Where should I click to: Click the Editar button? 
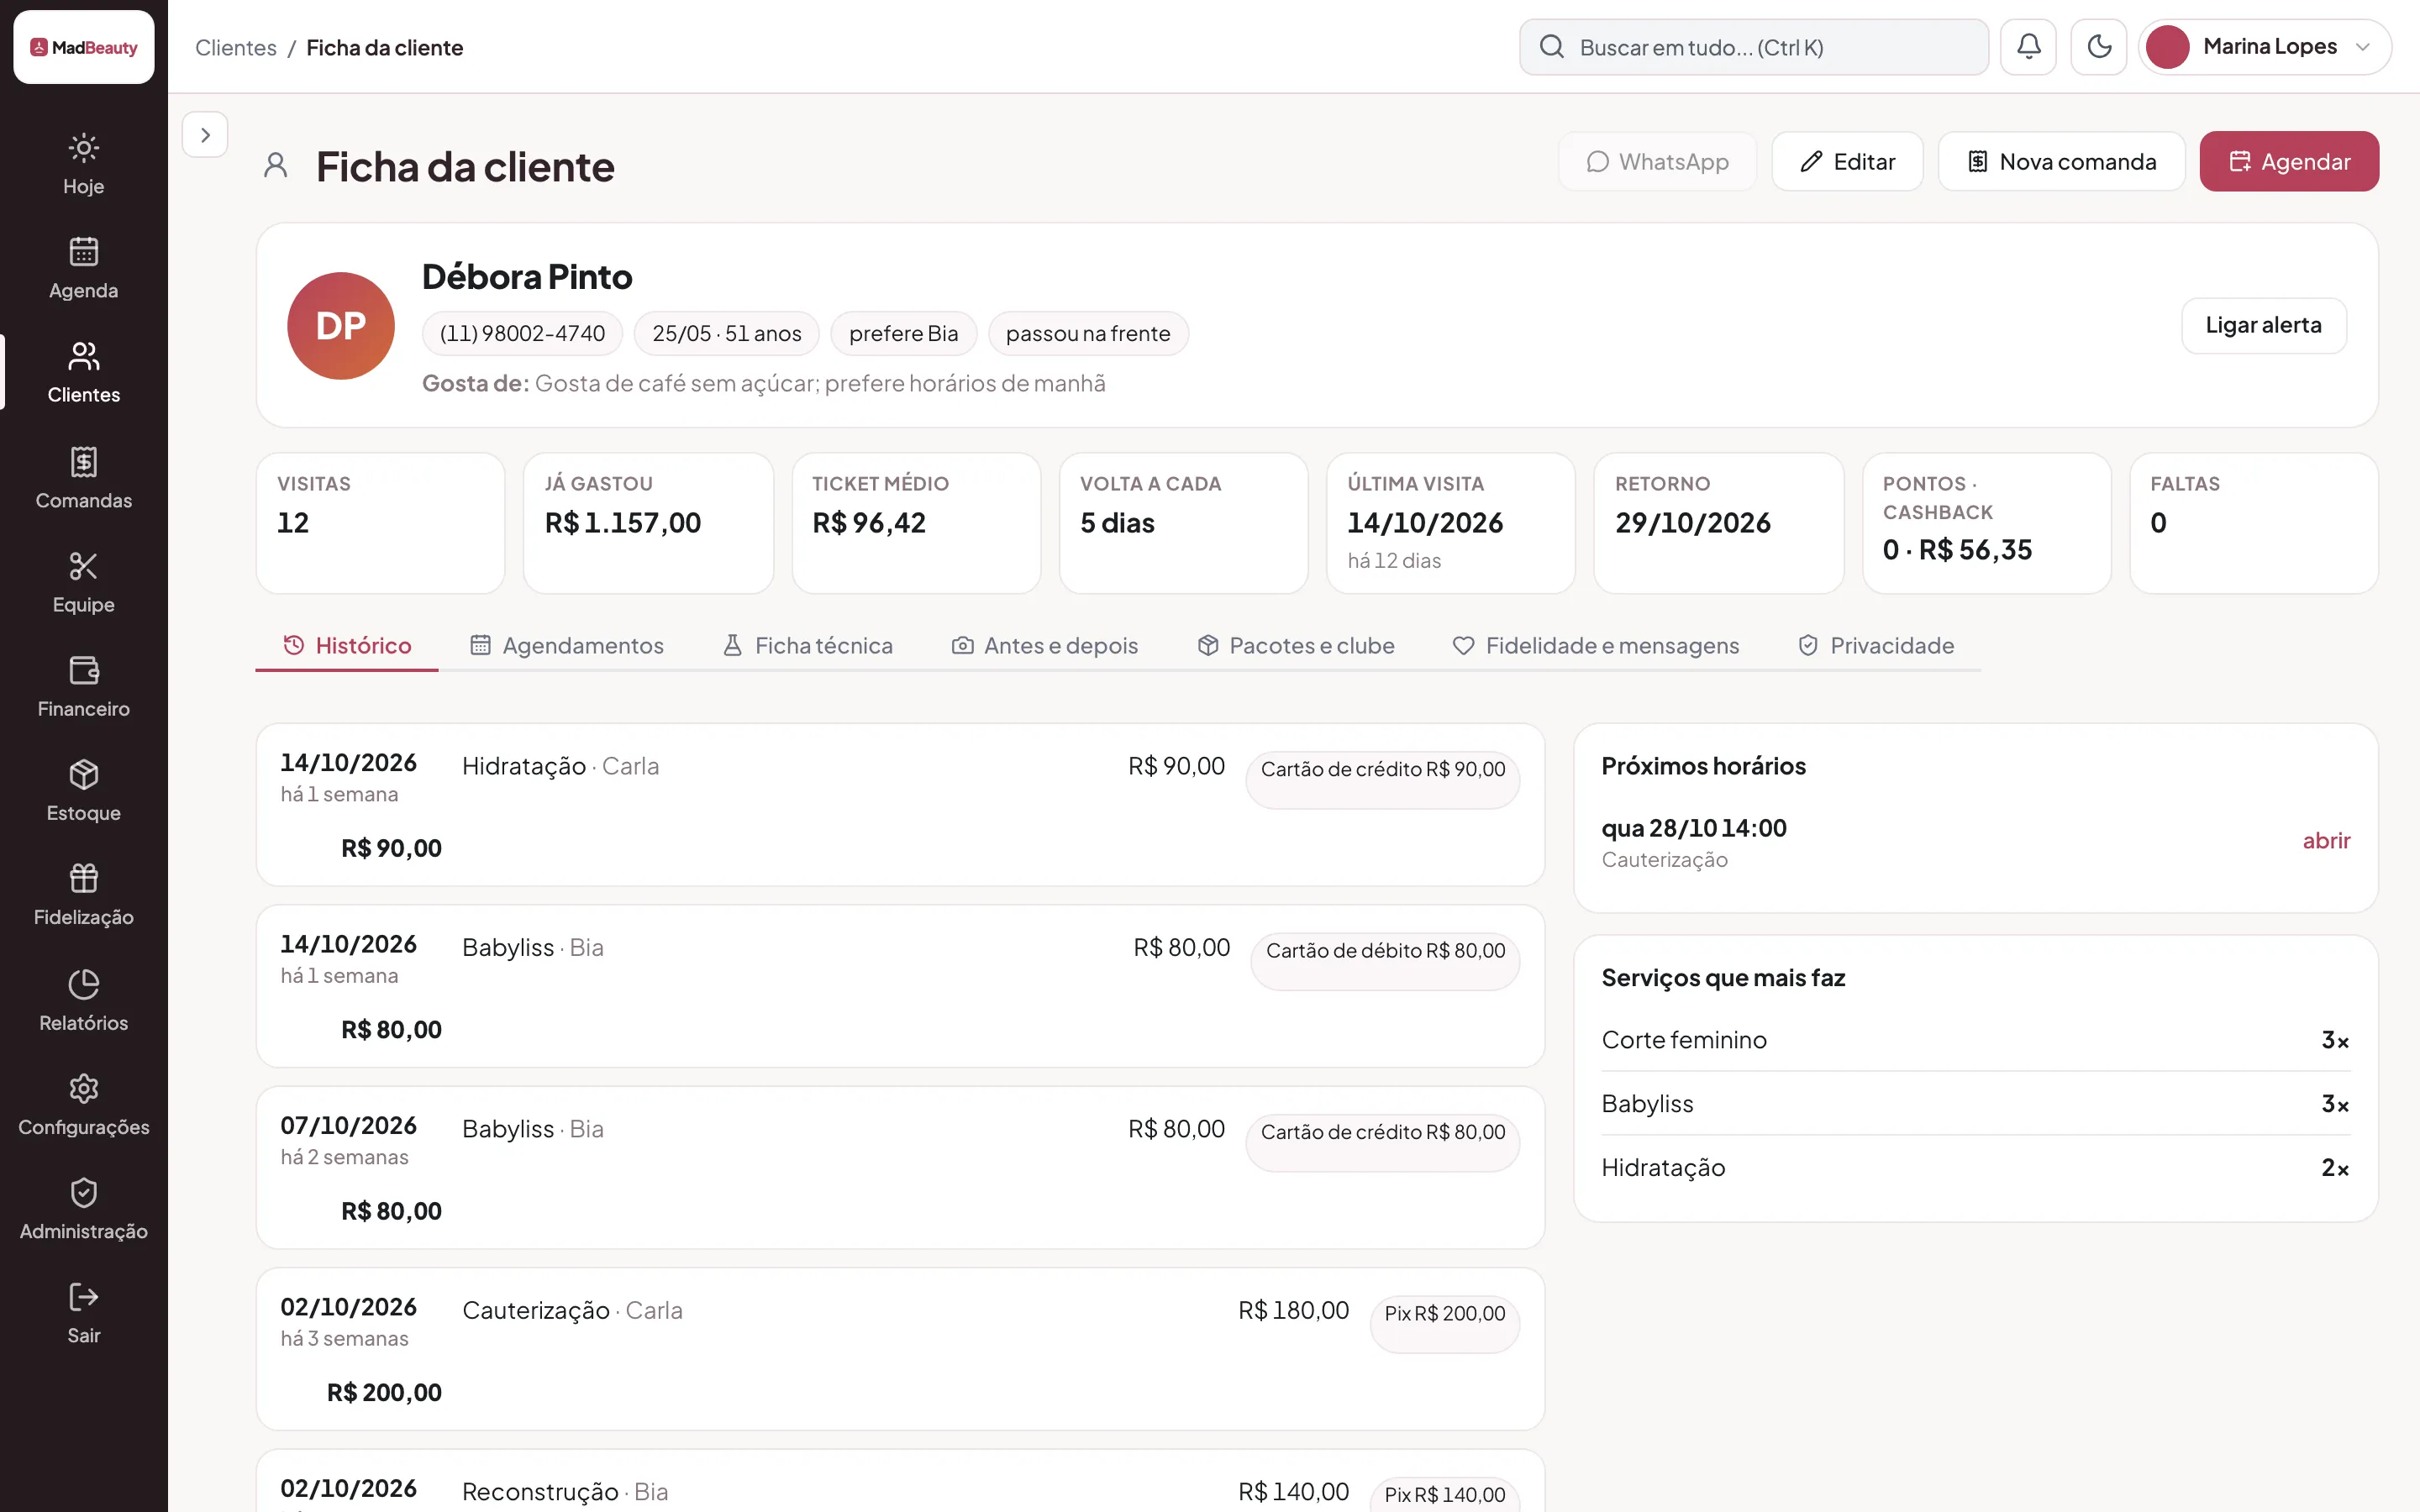tap(1847, 162)
